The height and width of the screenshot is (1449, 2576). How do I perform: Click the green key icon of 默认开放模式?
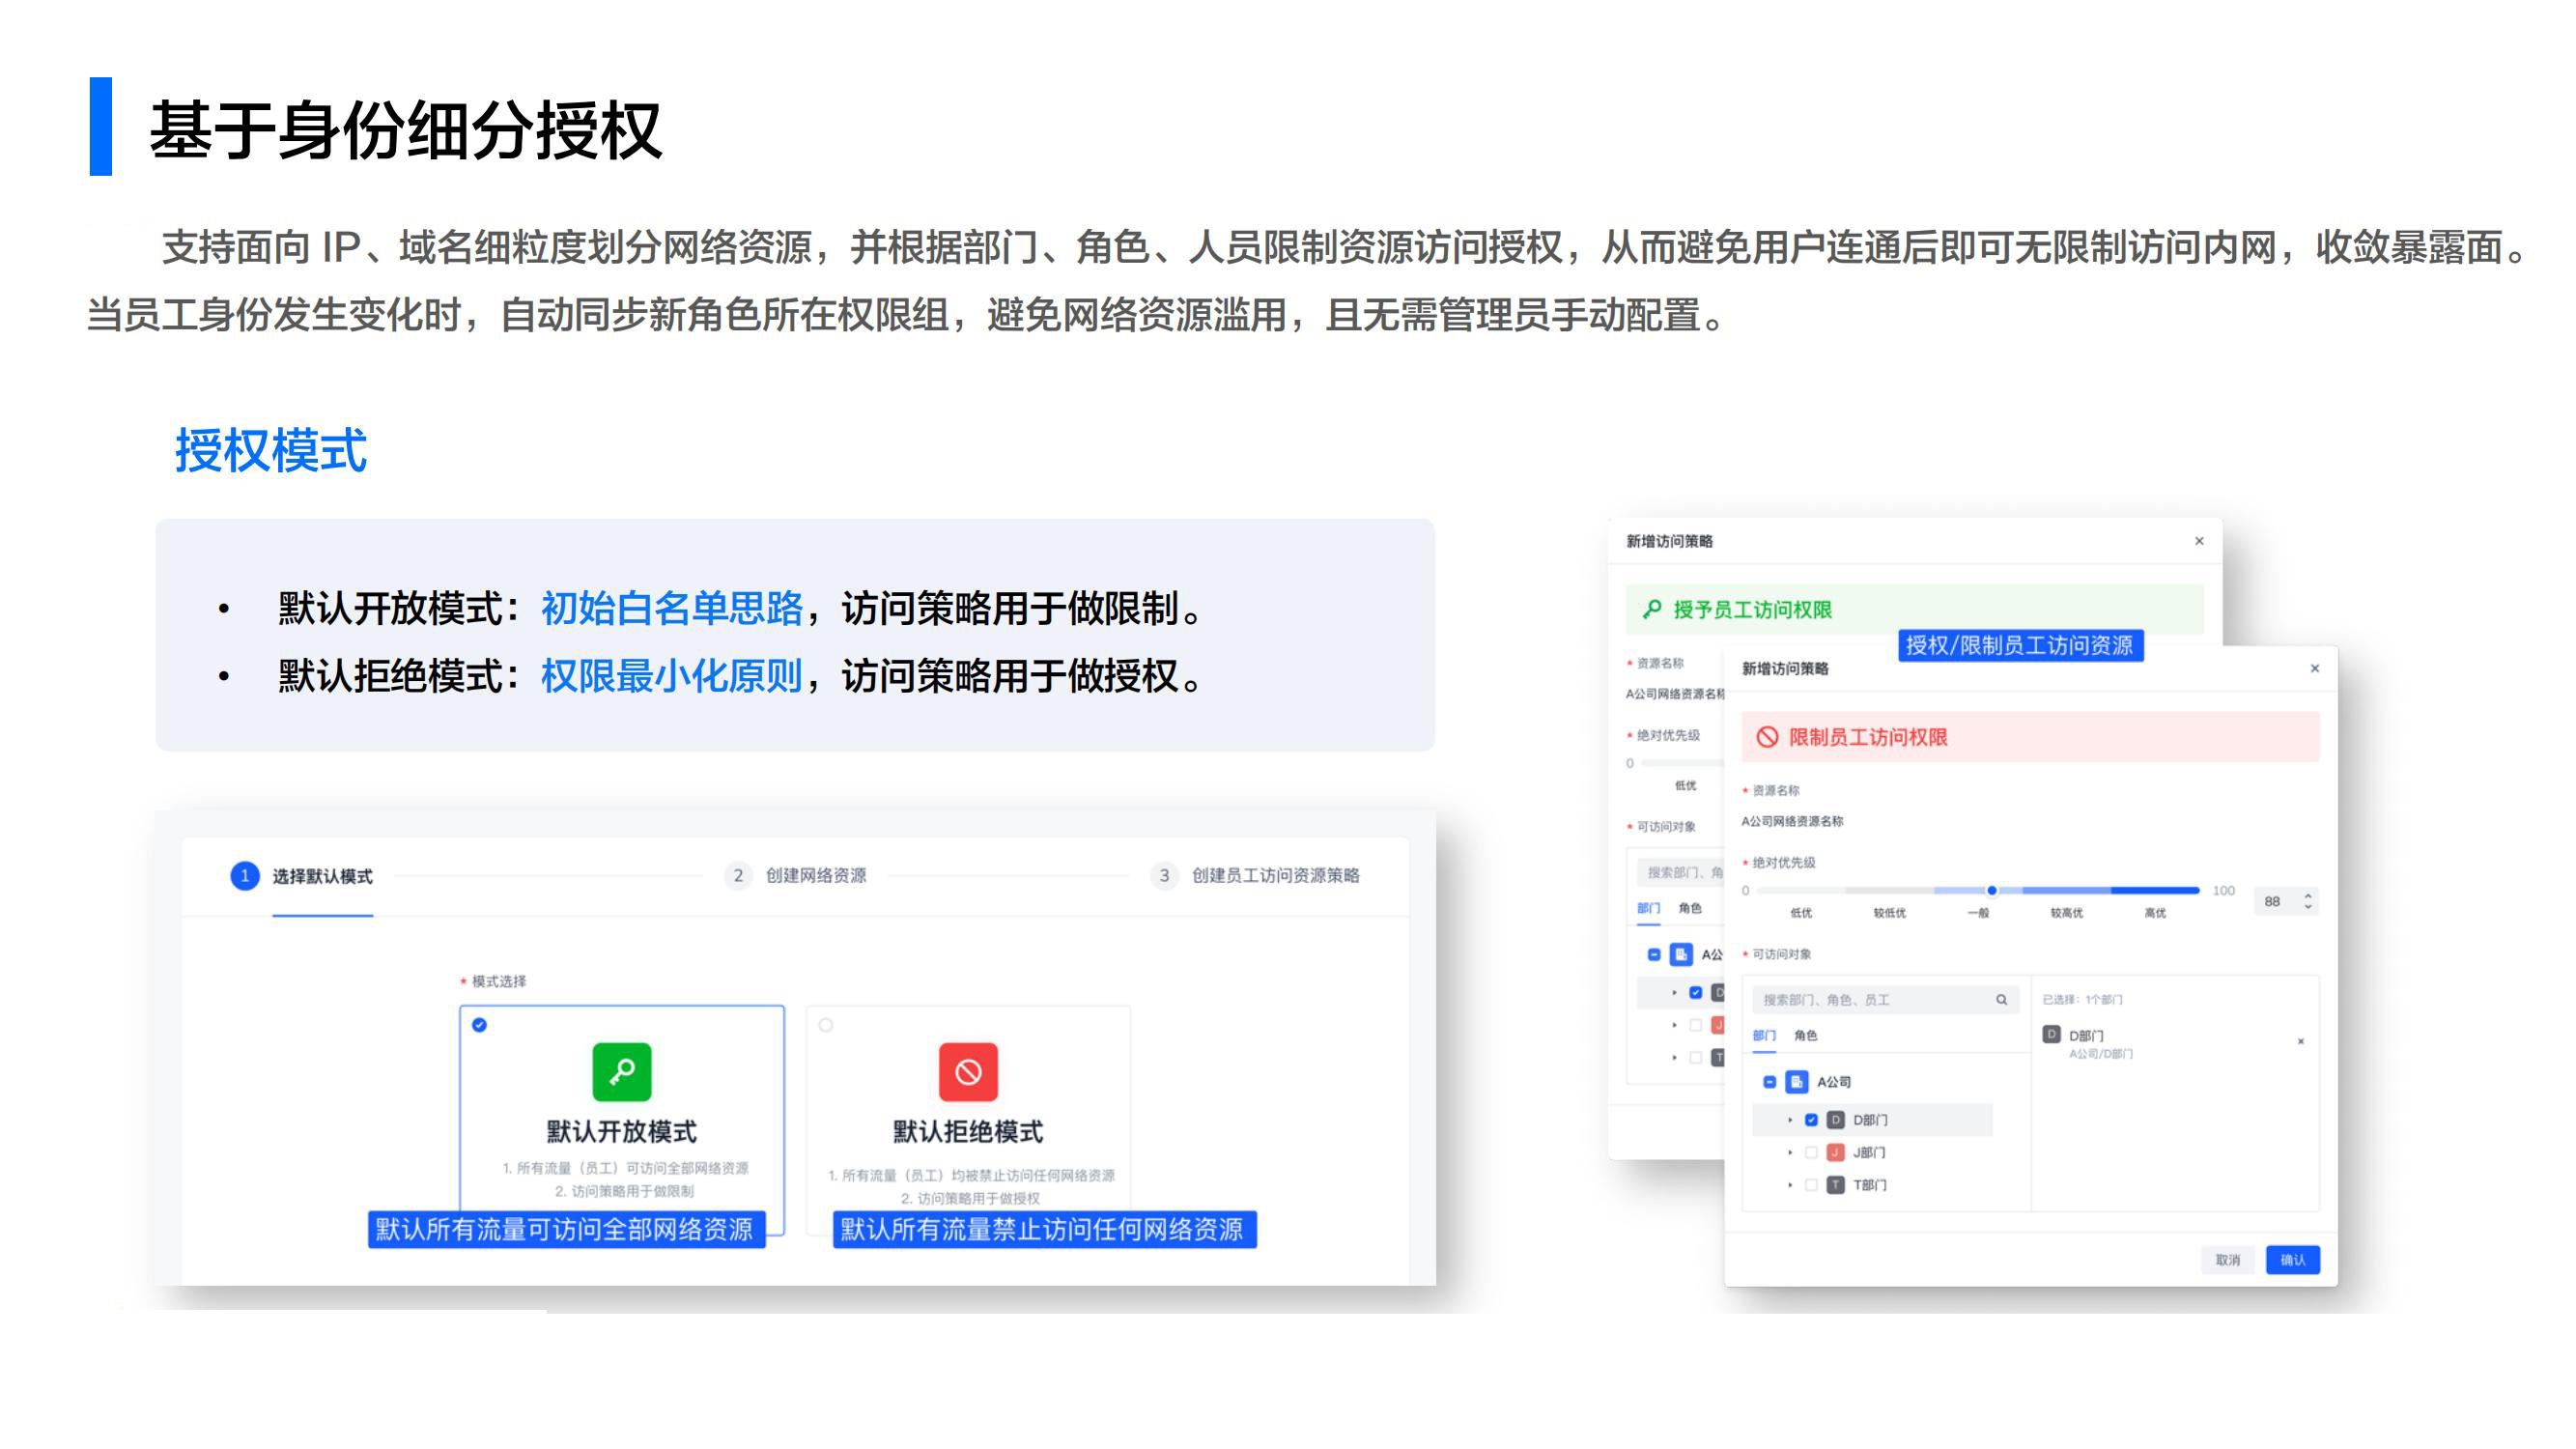click(x=622, y=1071)
